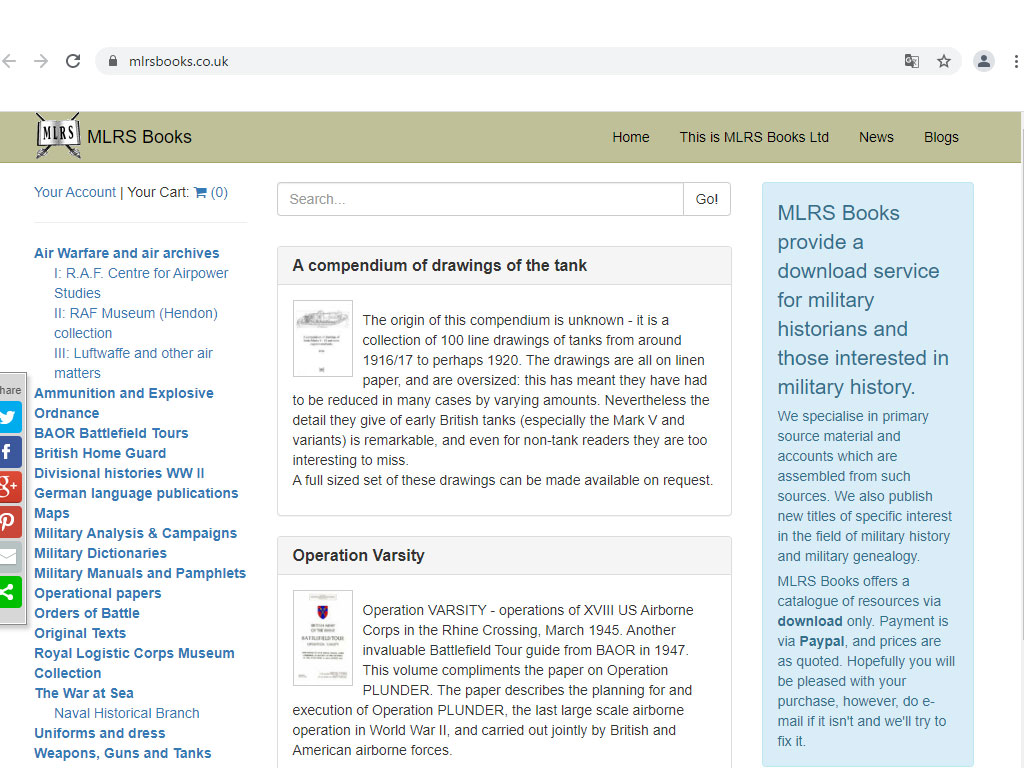Click the MLRS Books crossed-swords logo

point(58,137)
